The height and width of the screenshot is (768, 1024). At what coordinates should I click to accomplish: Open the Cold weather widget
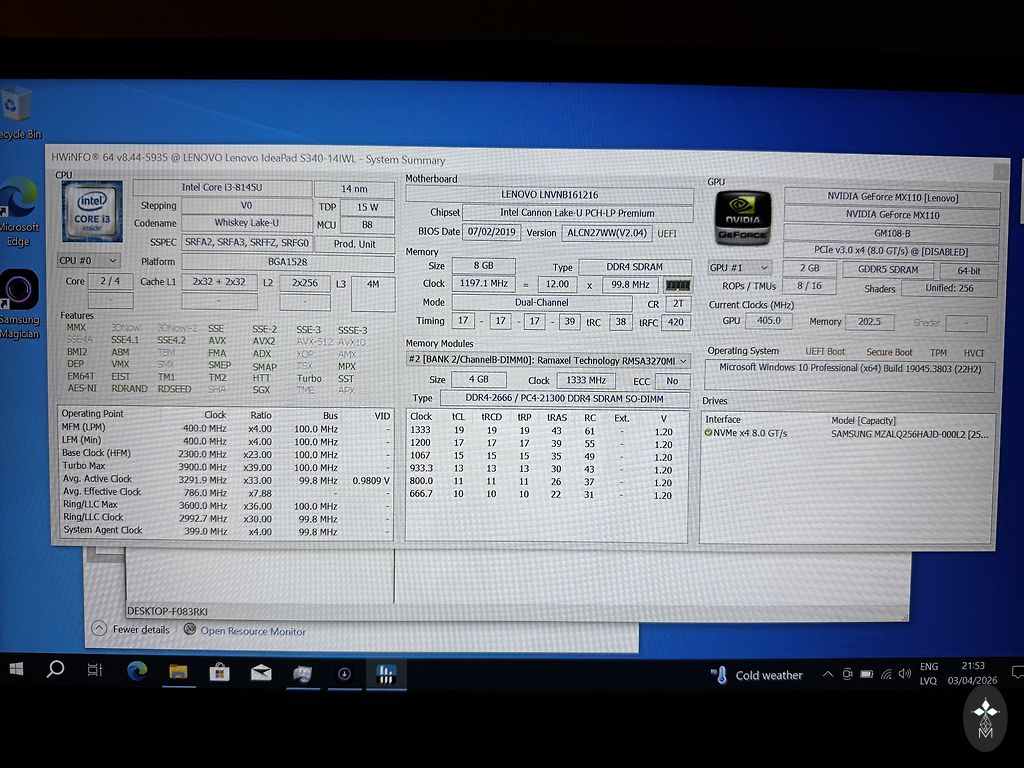click(758, 675)
